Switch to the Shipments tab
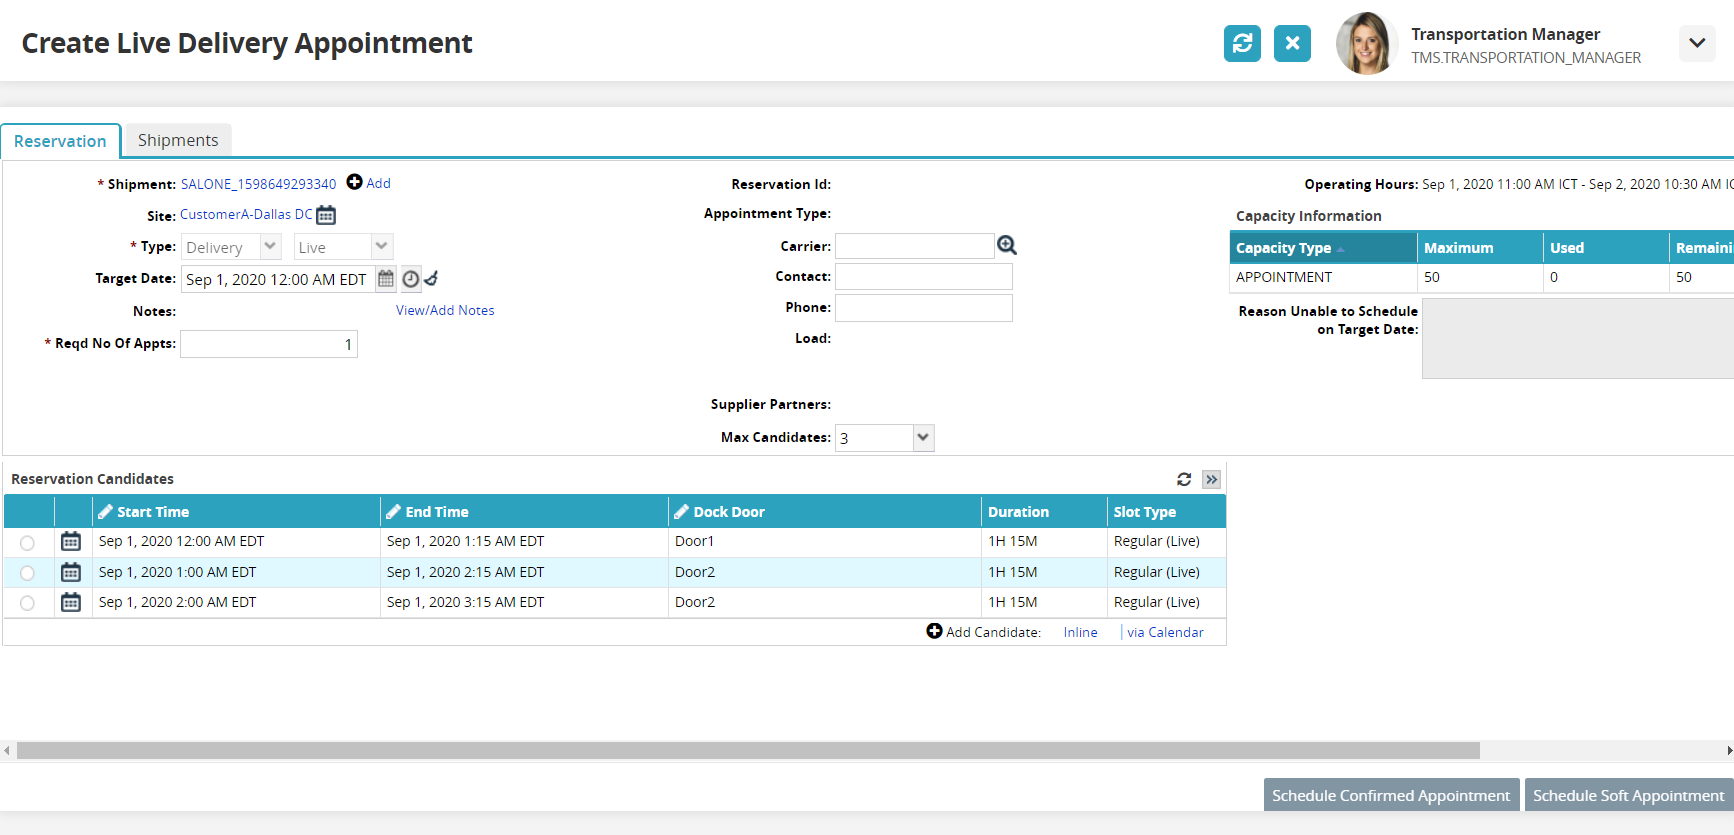This screenshot has height=835, width=1734. [x=178, y=140]
